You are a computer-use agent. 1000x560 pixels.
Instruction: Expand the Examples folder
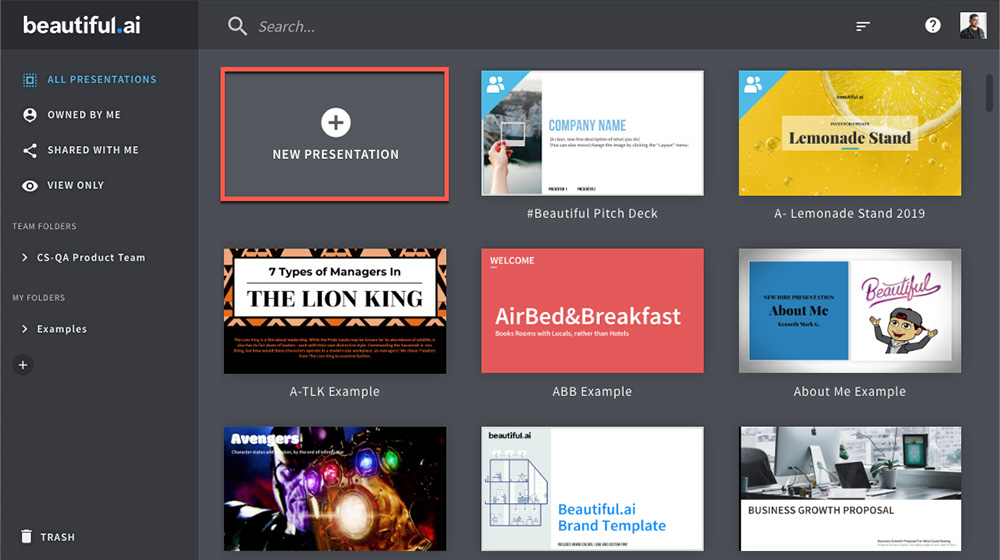click(25, 329)
